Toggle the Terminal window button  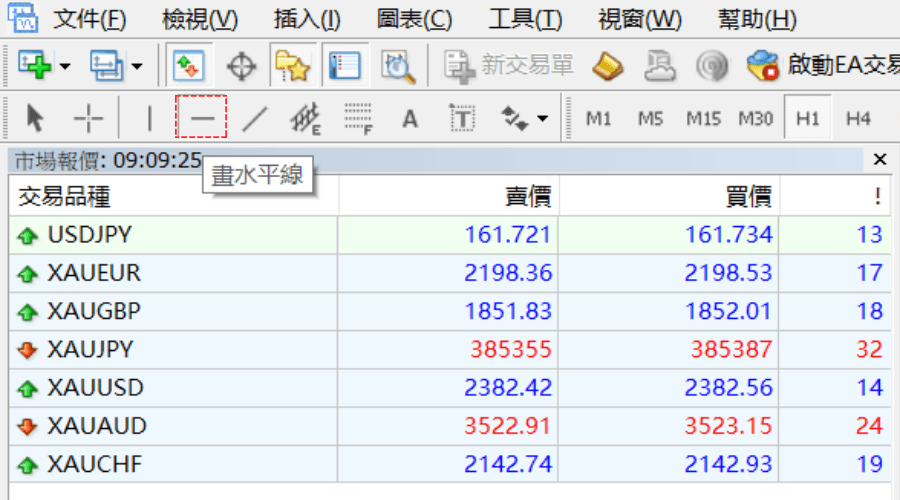coord(346,67)
